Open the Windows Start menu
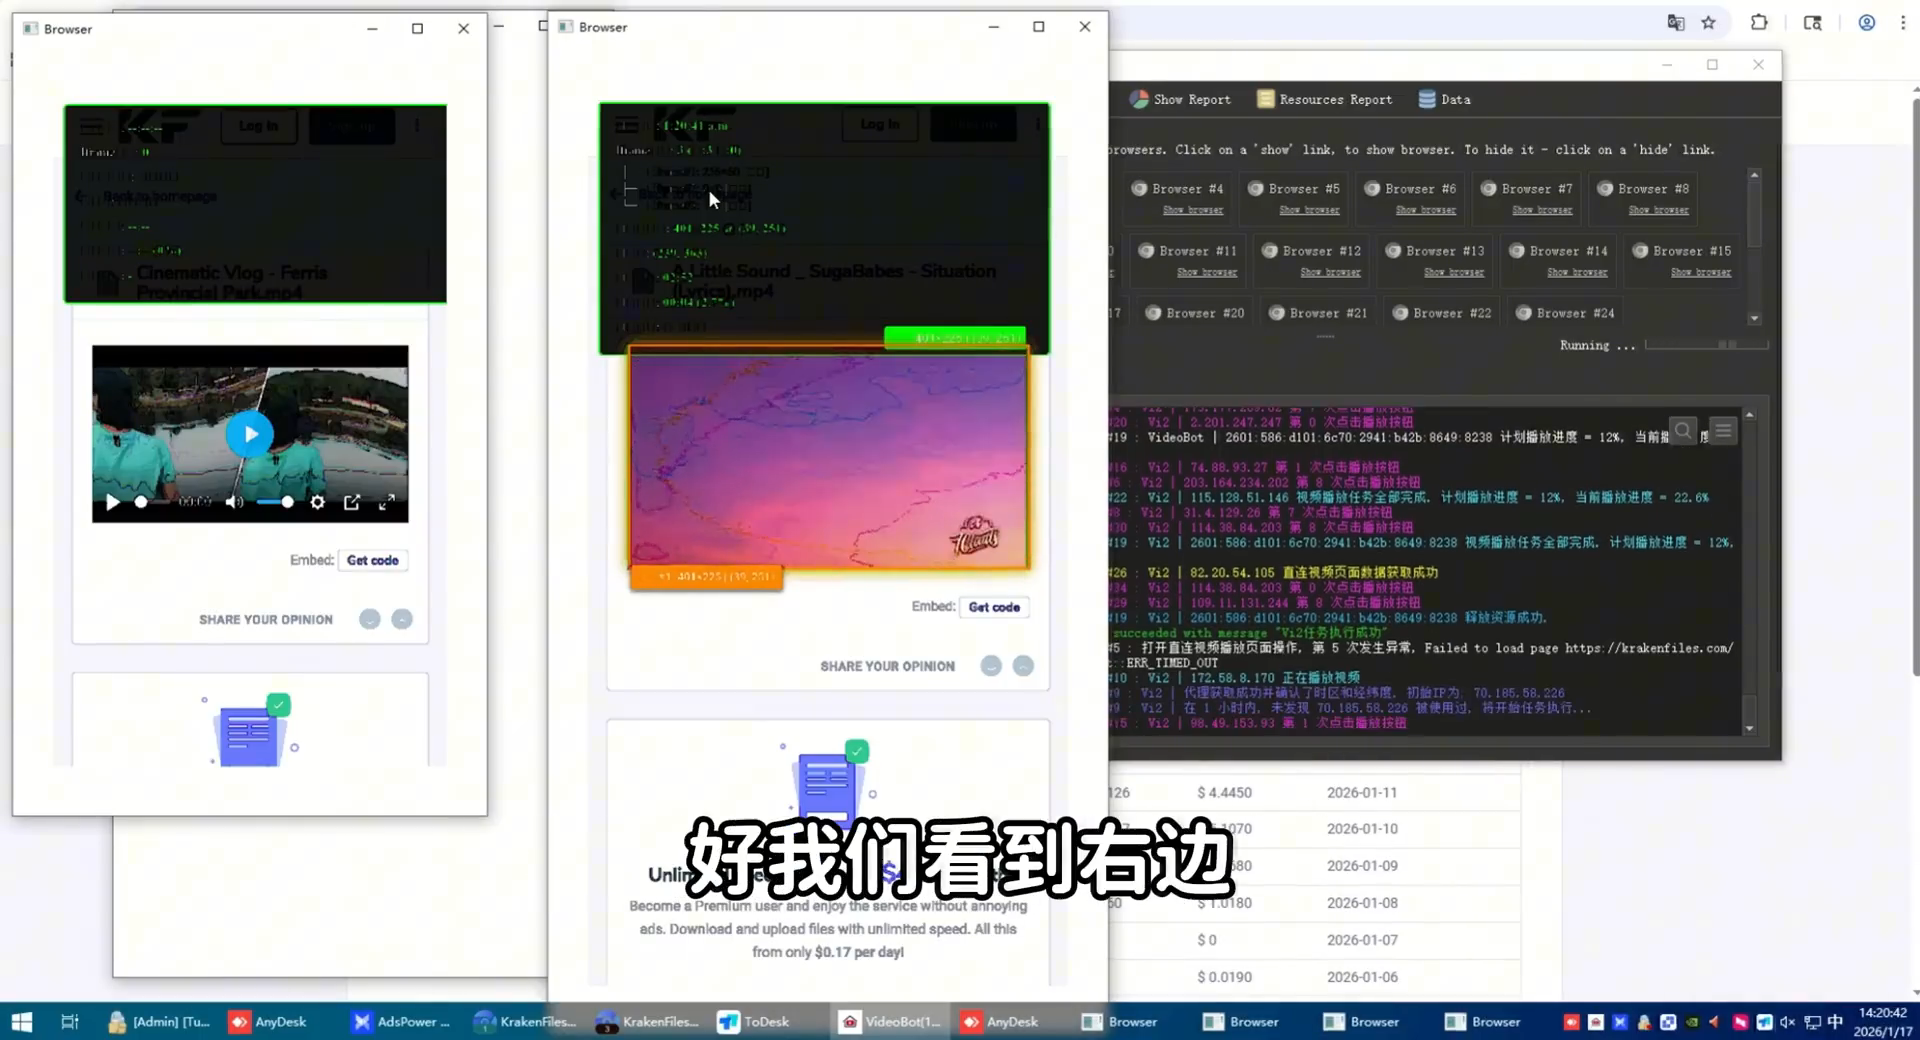 (x=22, y=1021)
